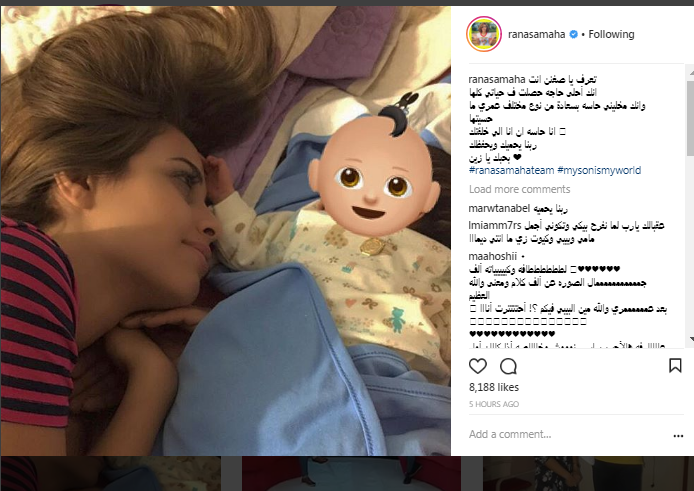Click the blue verified badge
This screenshot has height=491, width=694.
pyautogui.click(x=573, y=34)
